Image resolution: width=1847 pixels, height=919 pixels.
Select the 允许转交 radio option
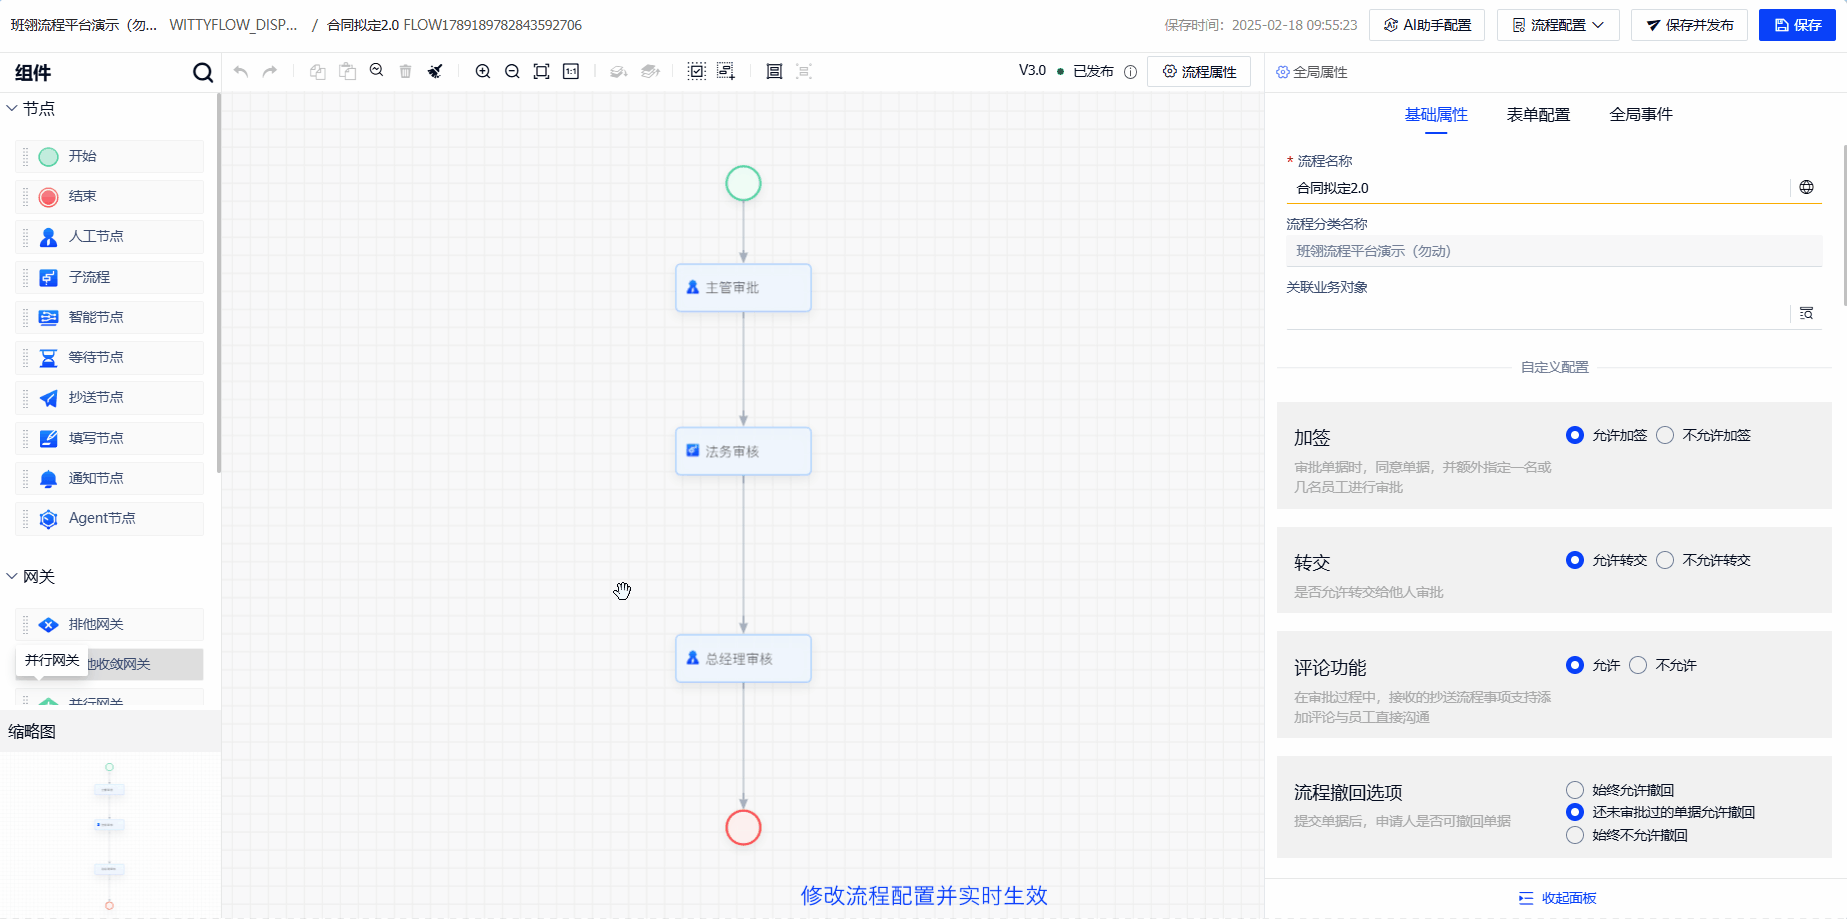(x=1575, y=560)
